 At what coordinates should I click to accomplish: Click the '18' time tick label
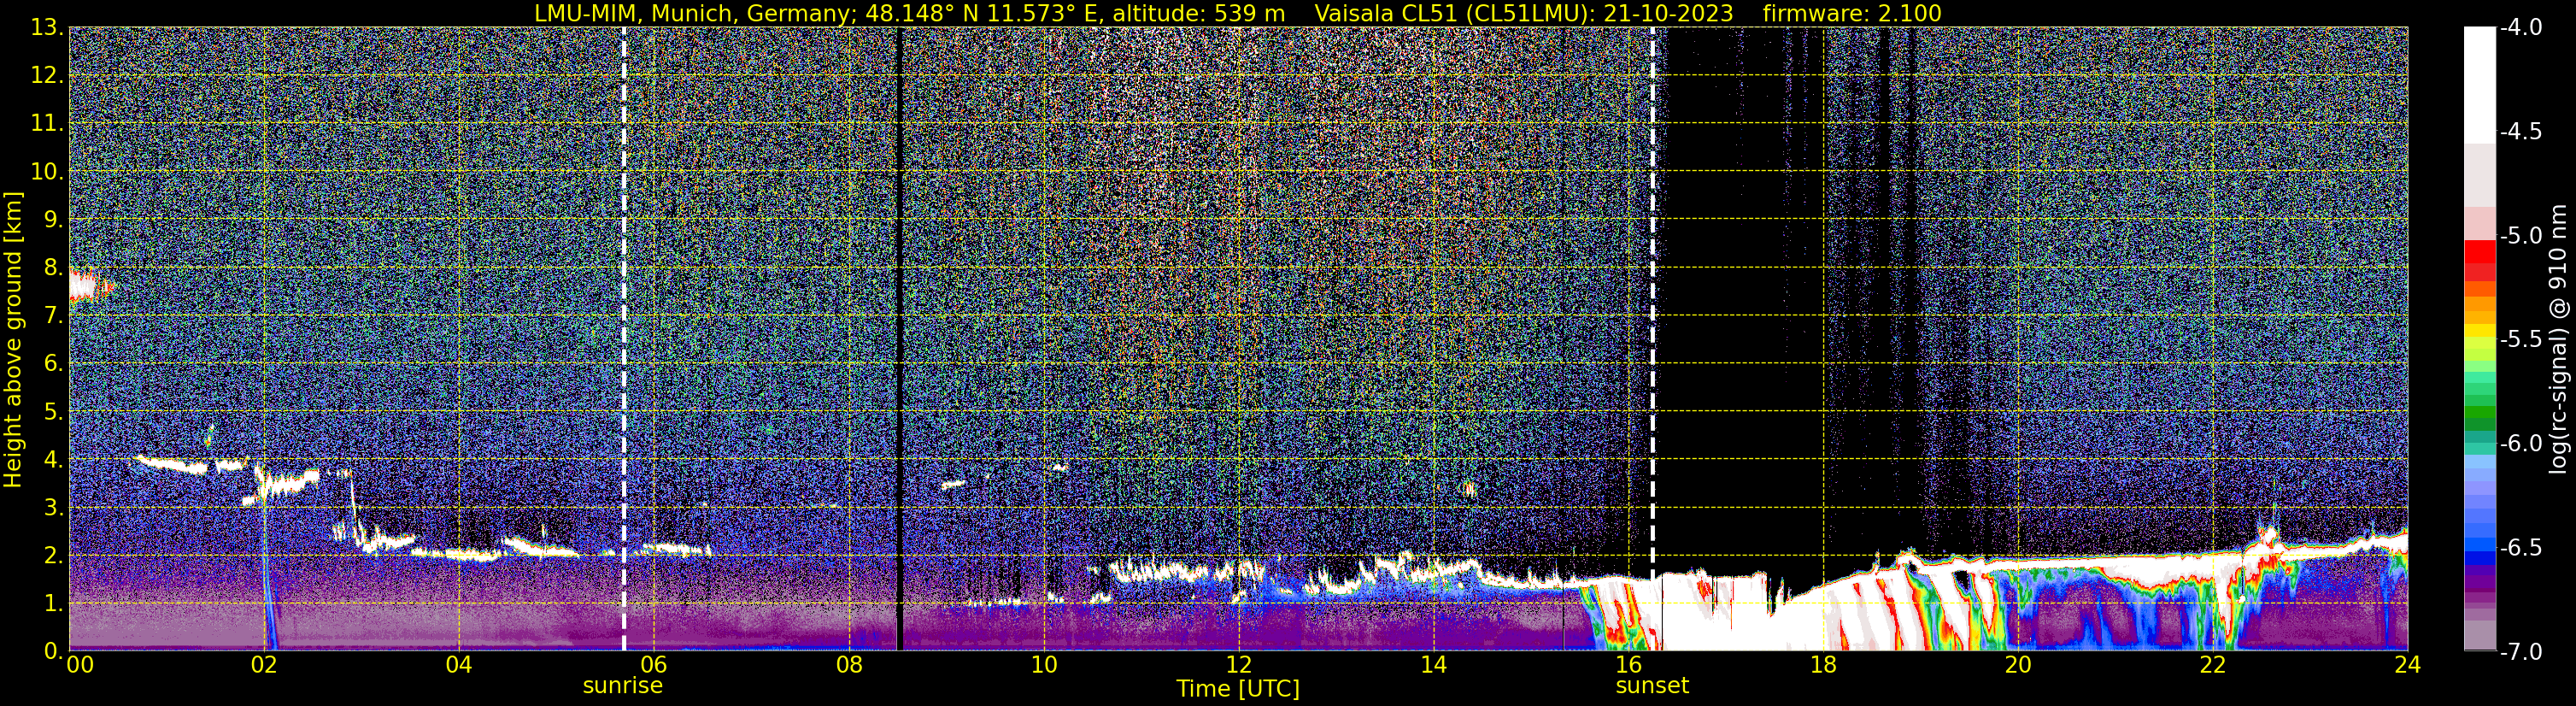coord(1823,665)
